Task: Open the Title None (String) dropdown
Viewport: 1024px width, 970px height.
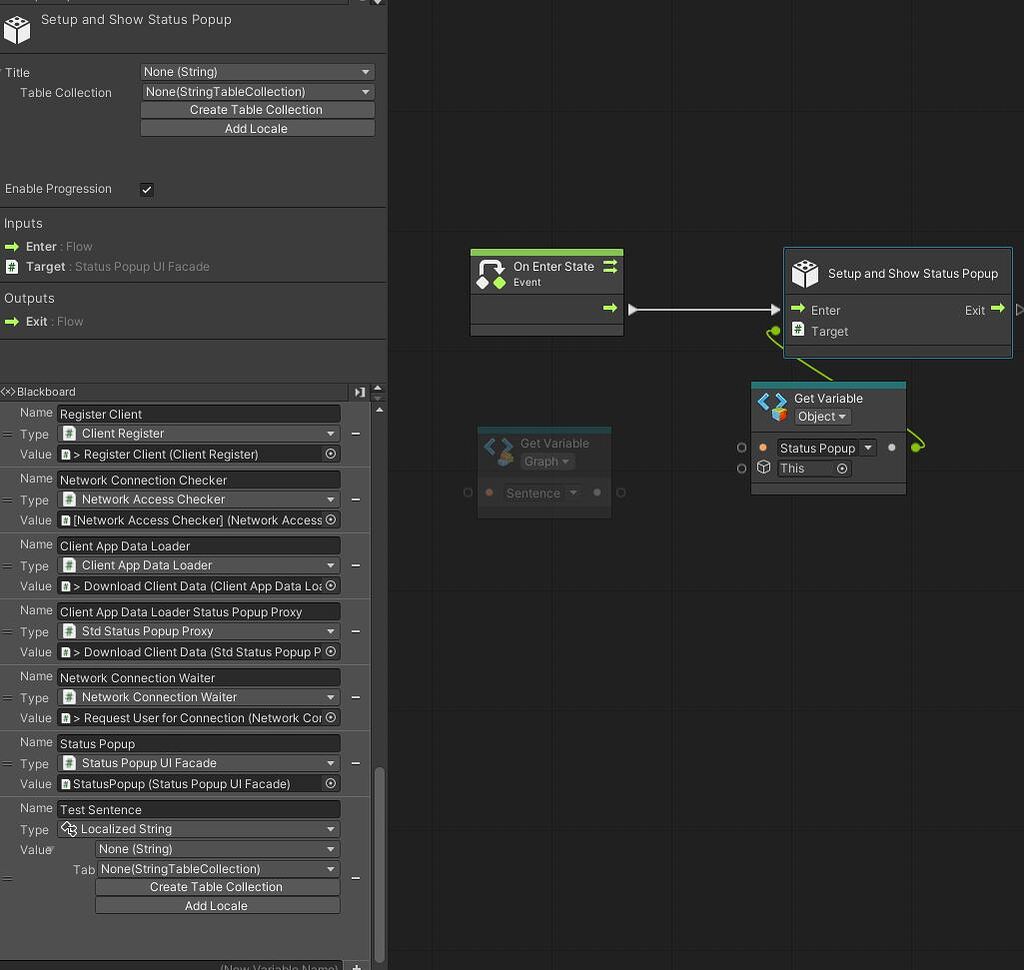Action: click(257, 72)
